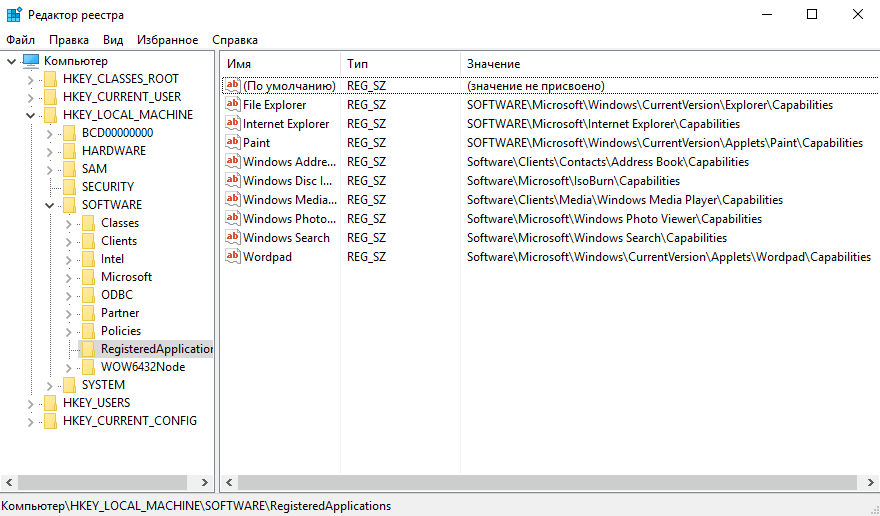This screenshot has height=516, width=880.
Task: Click the ODBC folder icon
Action: 89,295
